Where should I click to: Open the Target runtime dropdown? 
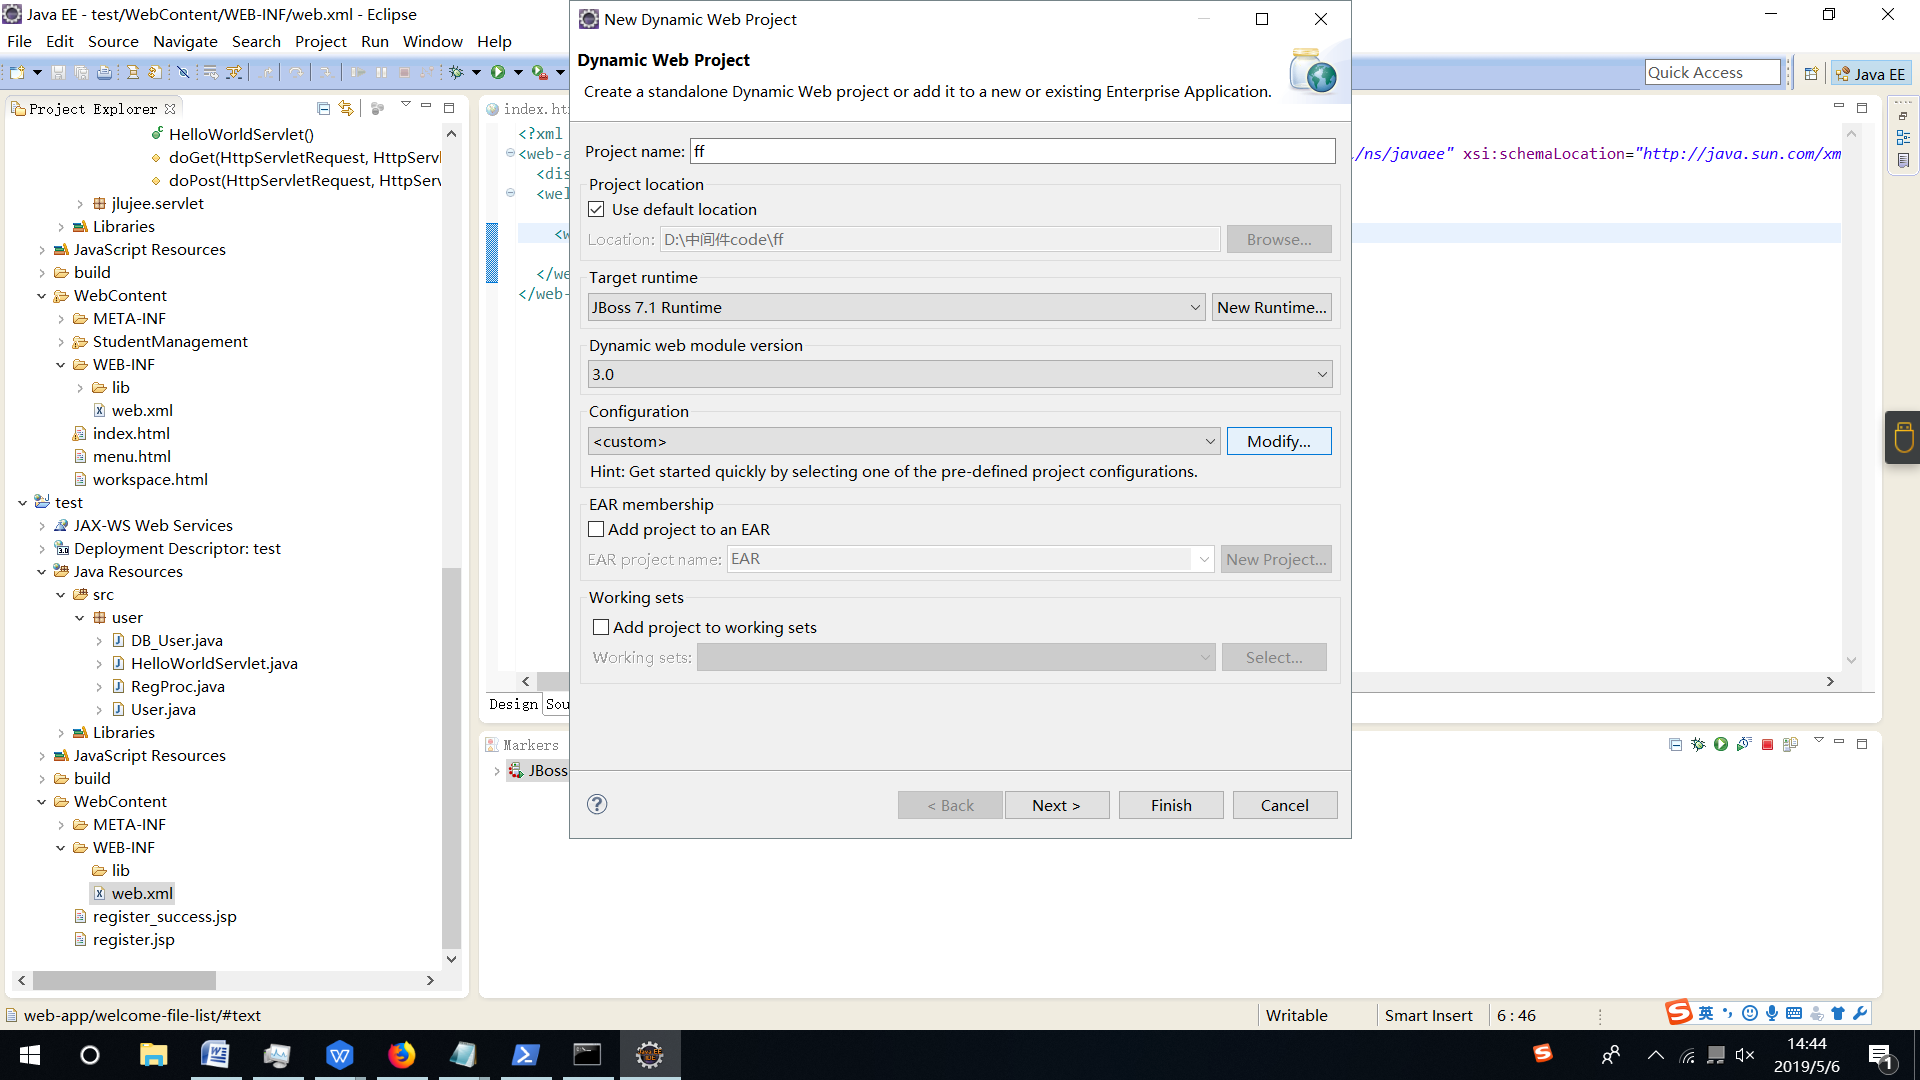click(x=1195, y=307)
